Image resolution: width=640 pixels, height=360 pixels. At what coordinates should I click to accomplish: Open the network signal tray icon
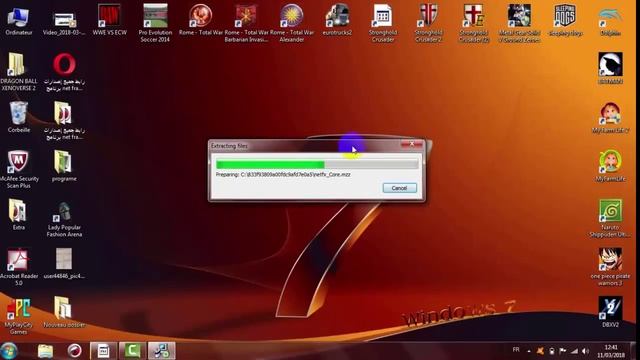pos(574,351)
